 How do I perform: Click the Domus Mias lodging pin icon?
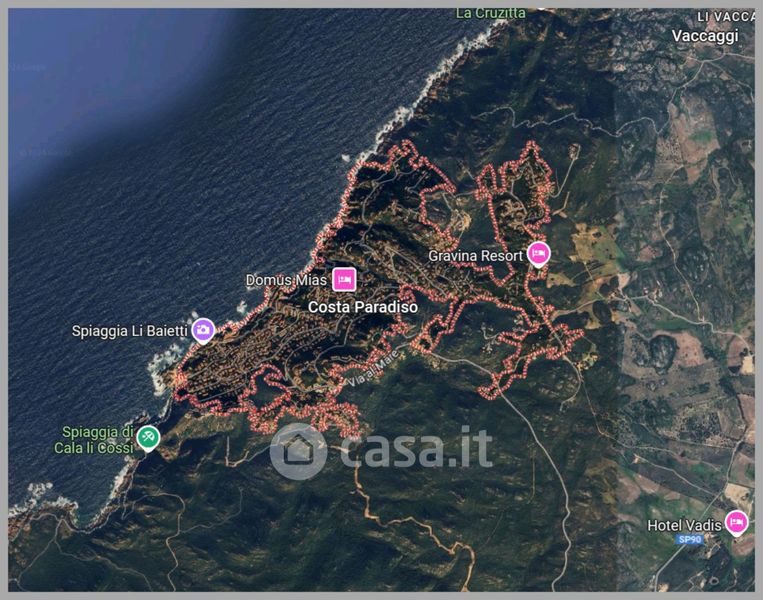click(345, 280)
